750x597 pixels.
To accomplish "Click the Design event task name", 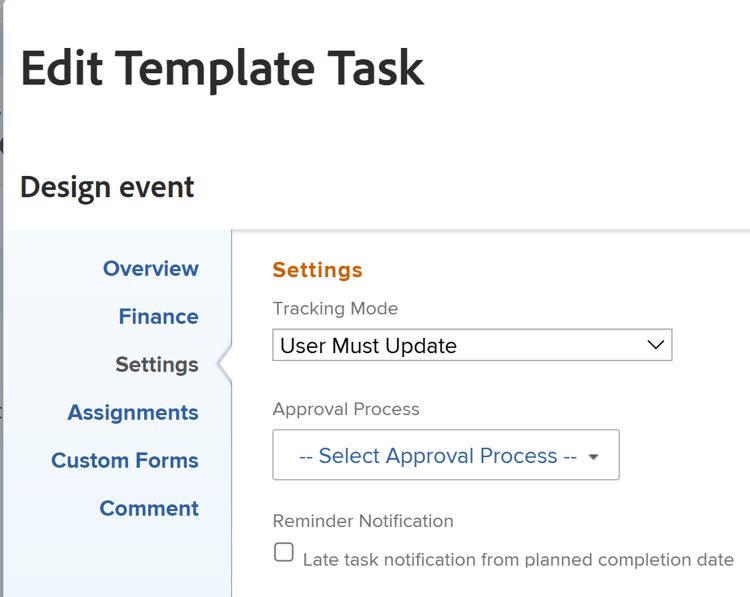I will coord(107,186).
